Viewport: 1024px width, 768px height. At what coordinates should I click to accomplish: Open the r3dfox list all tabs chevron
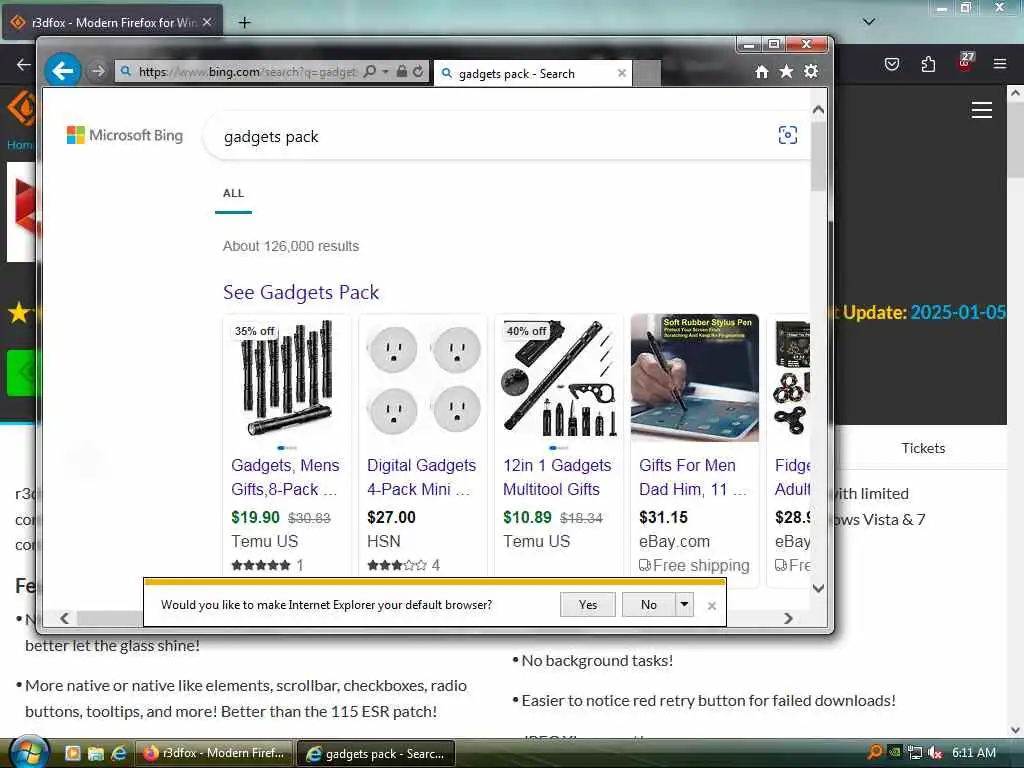(x=869, y=22)
